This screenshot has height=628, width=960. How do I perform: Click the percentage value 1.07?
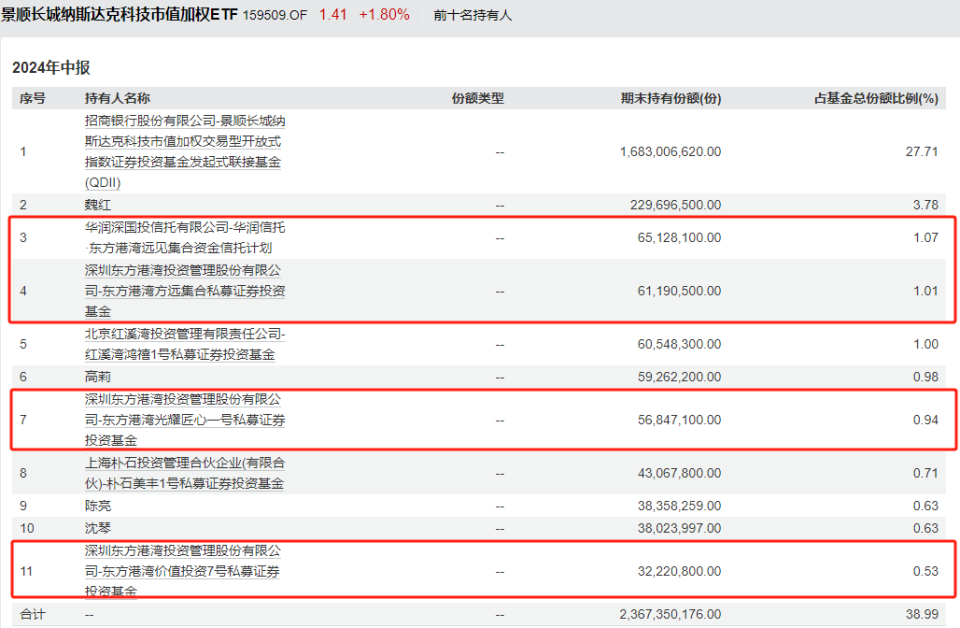(926, 237)
